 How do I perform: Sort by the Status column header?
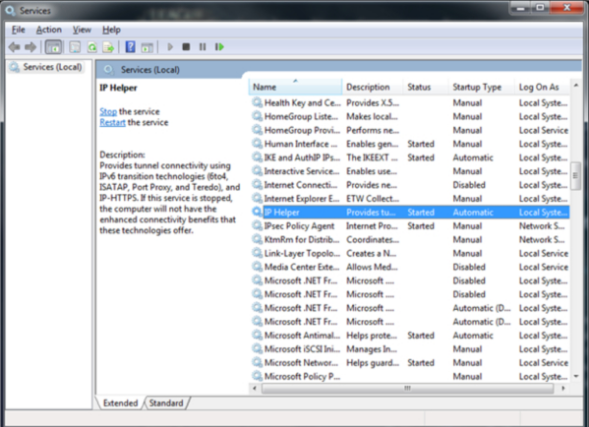(x=426, y=87)
